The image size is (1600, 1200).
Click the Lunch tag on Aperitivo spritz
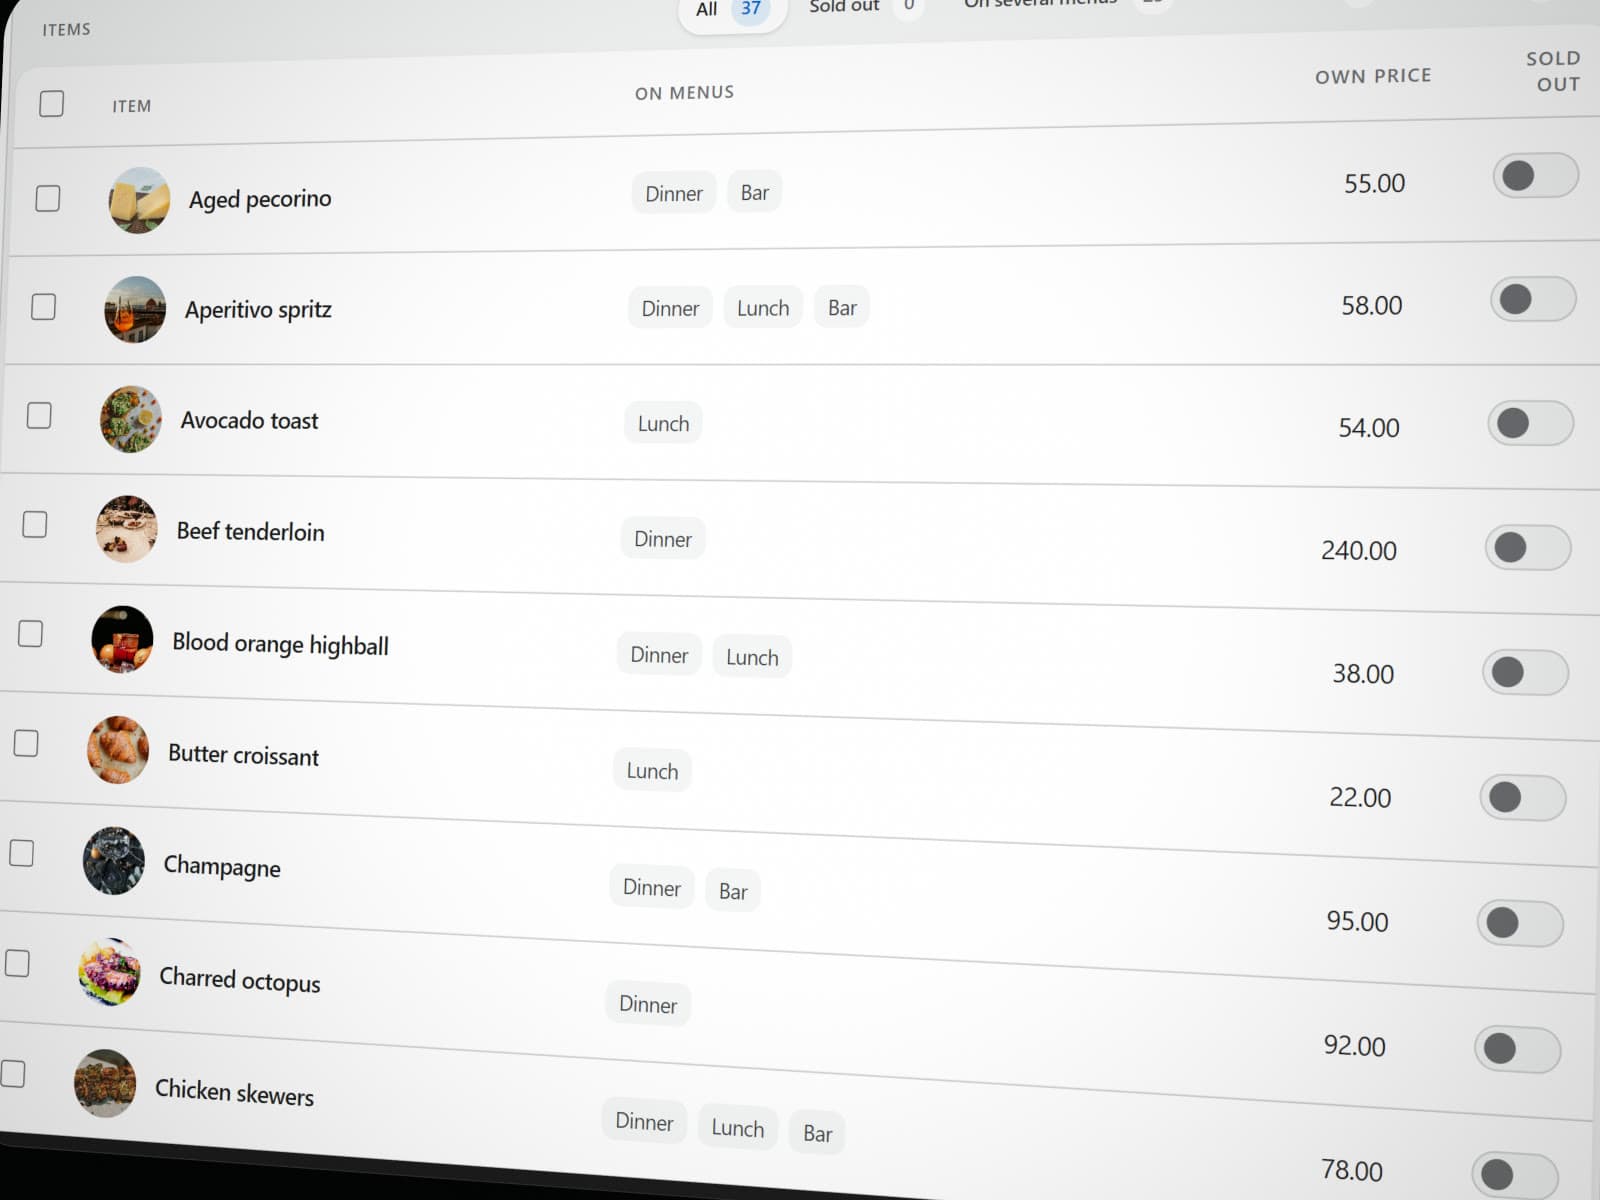[763, 308]
